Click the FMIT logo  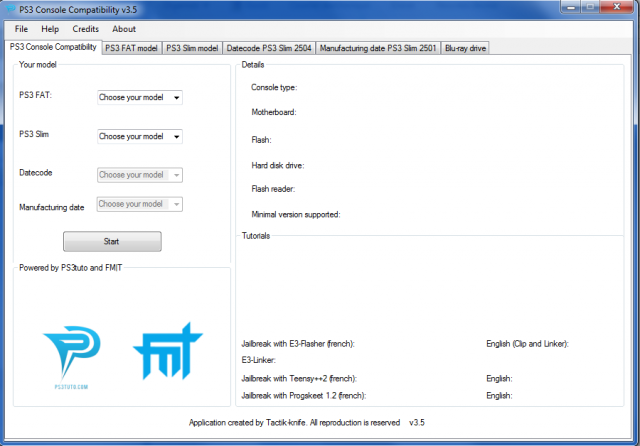(x=168, y=351)
